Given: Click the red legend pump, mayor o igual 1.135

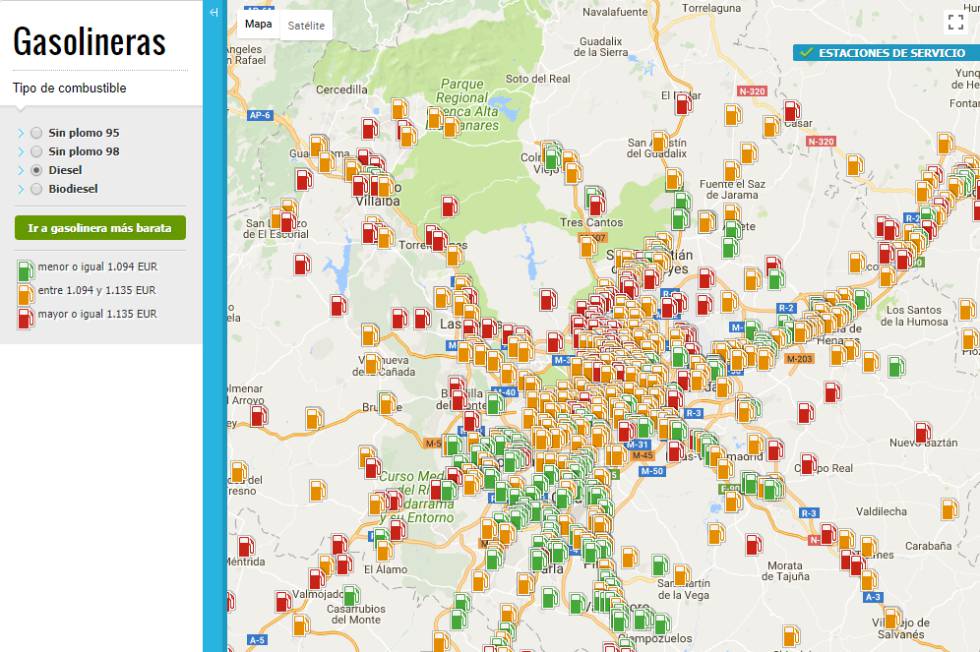Looking at the screenshot, I should pyautogui.click(x=25, y=318).
